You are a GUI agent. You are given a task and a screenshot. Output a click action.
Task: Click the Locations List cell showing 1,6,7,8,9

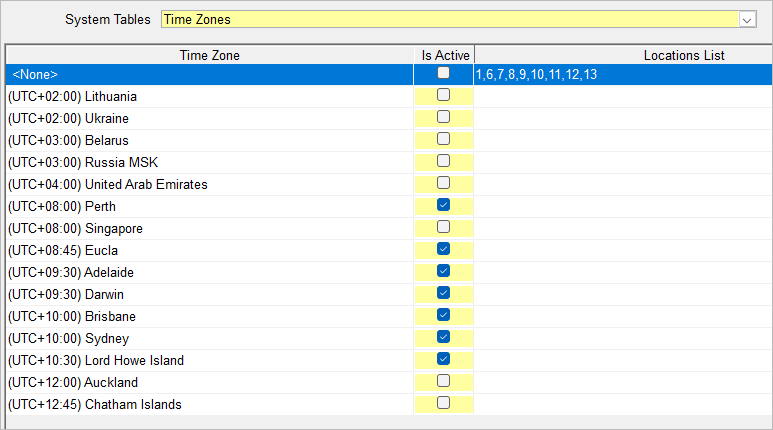click(623, 74)
